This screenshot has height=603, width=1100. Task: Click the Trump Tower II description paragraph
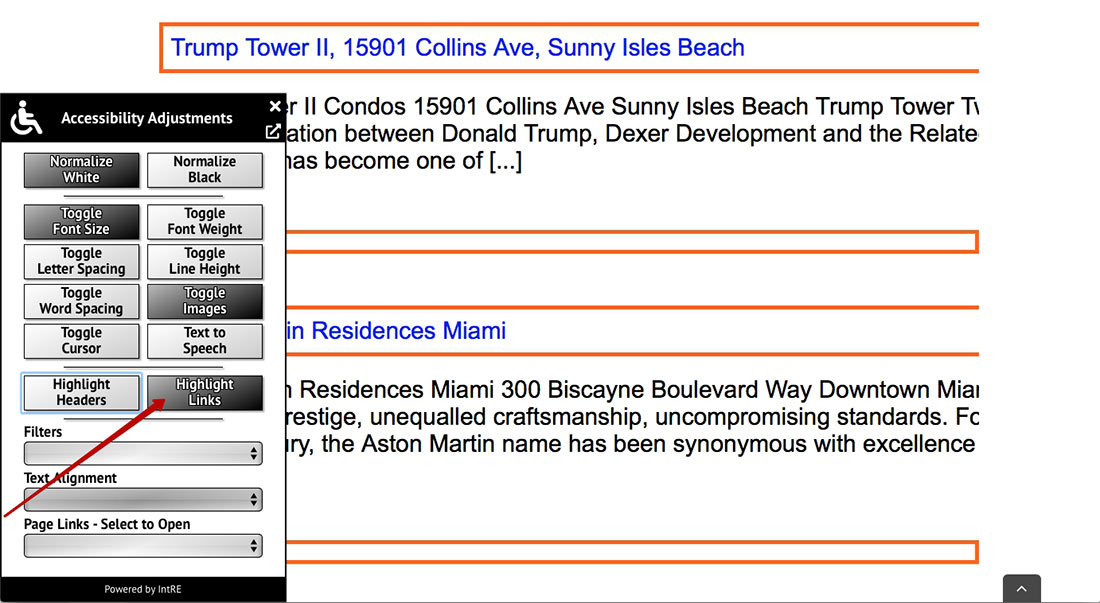pyautogui.click(x=632, y=134)
